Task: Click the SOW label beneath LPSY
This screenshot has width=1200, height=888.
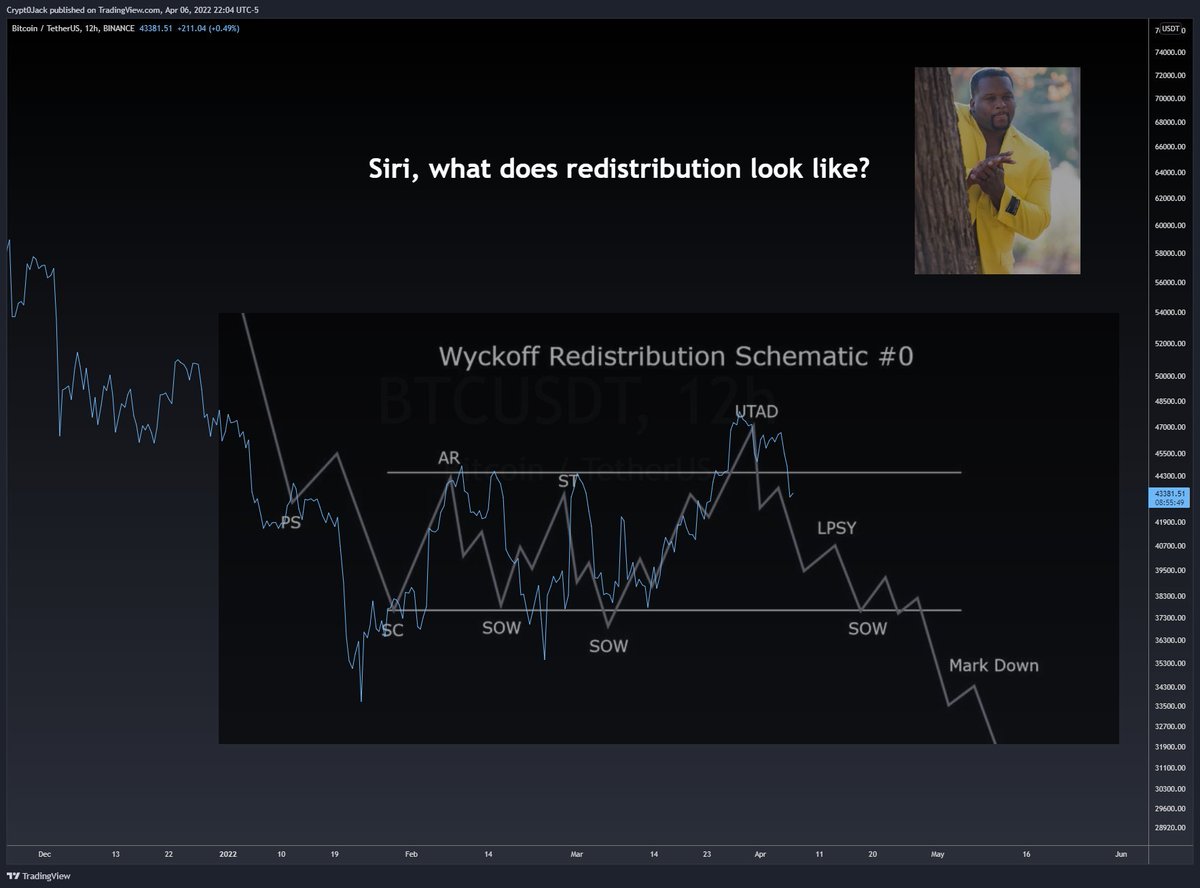Action: (867, 629)
